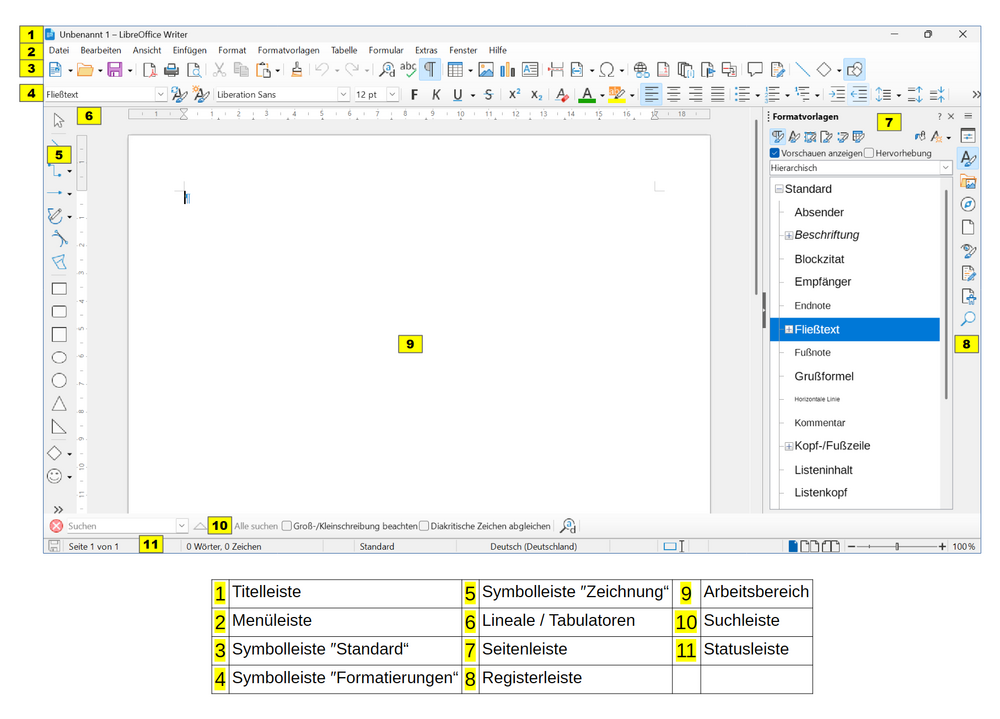This screenshot has width=1000, height=719.
Task: Export document as PDF icon
Action: [149, 70]
